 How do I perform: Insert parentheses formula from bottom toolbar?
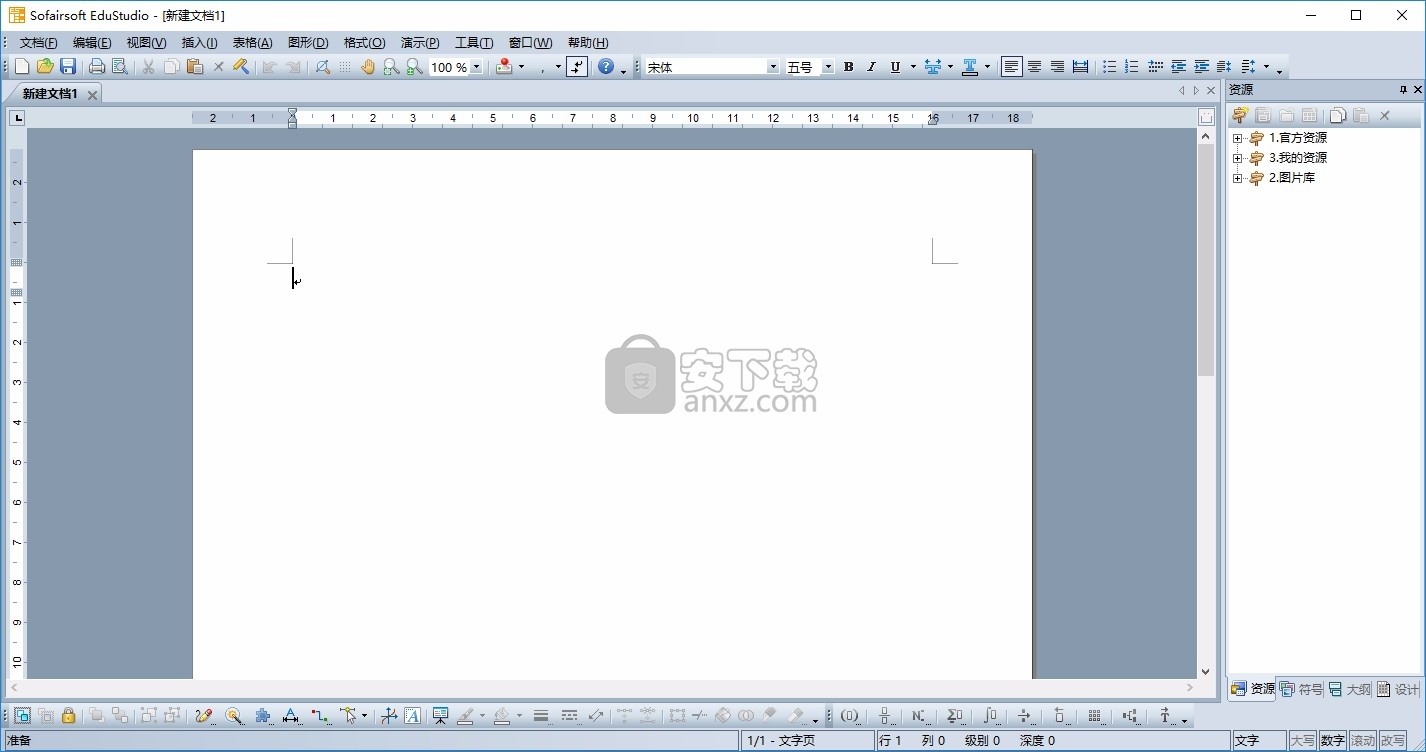pyautogui.click(x=849, y=716)
